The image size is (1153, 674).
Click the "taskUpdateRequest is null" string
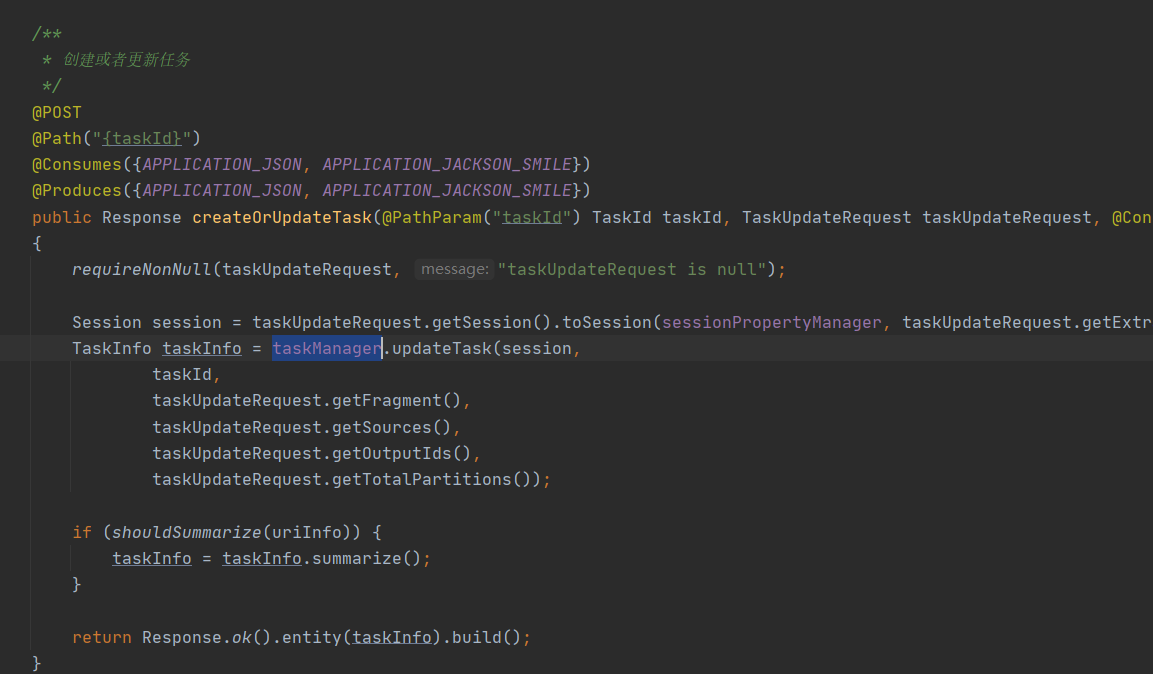[632, 270]
